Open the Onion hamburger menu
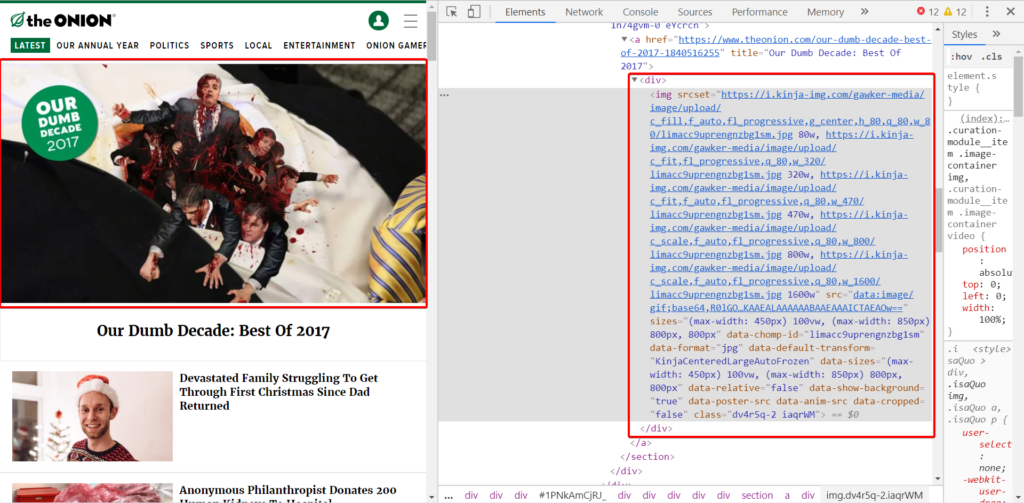 410,21
